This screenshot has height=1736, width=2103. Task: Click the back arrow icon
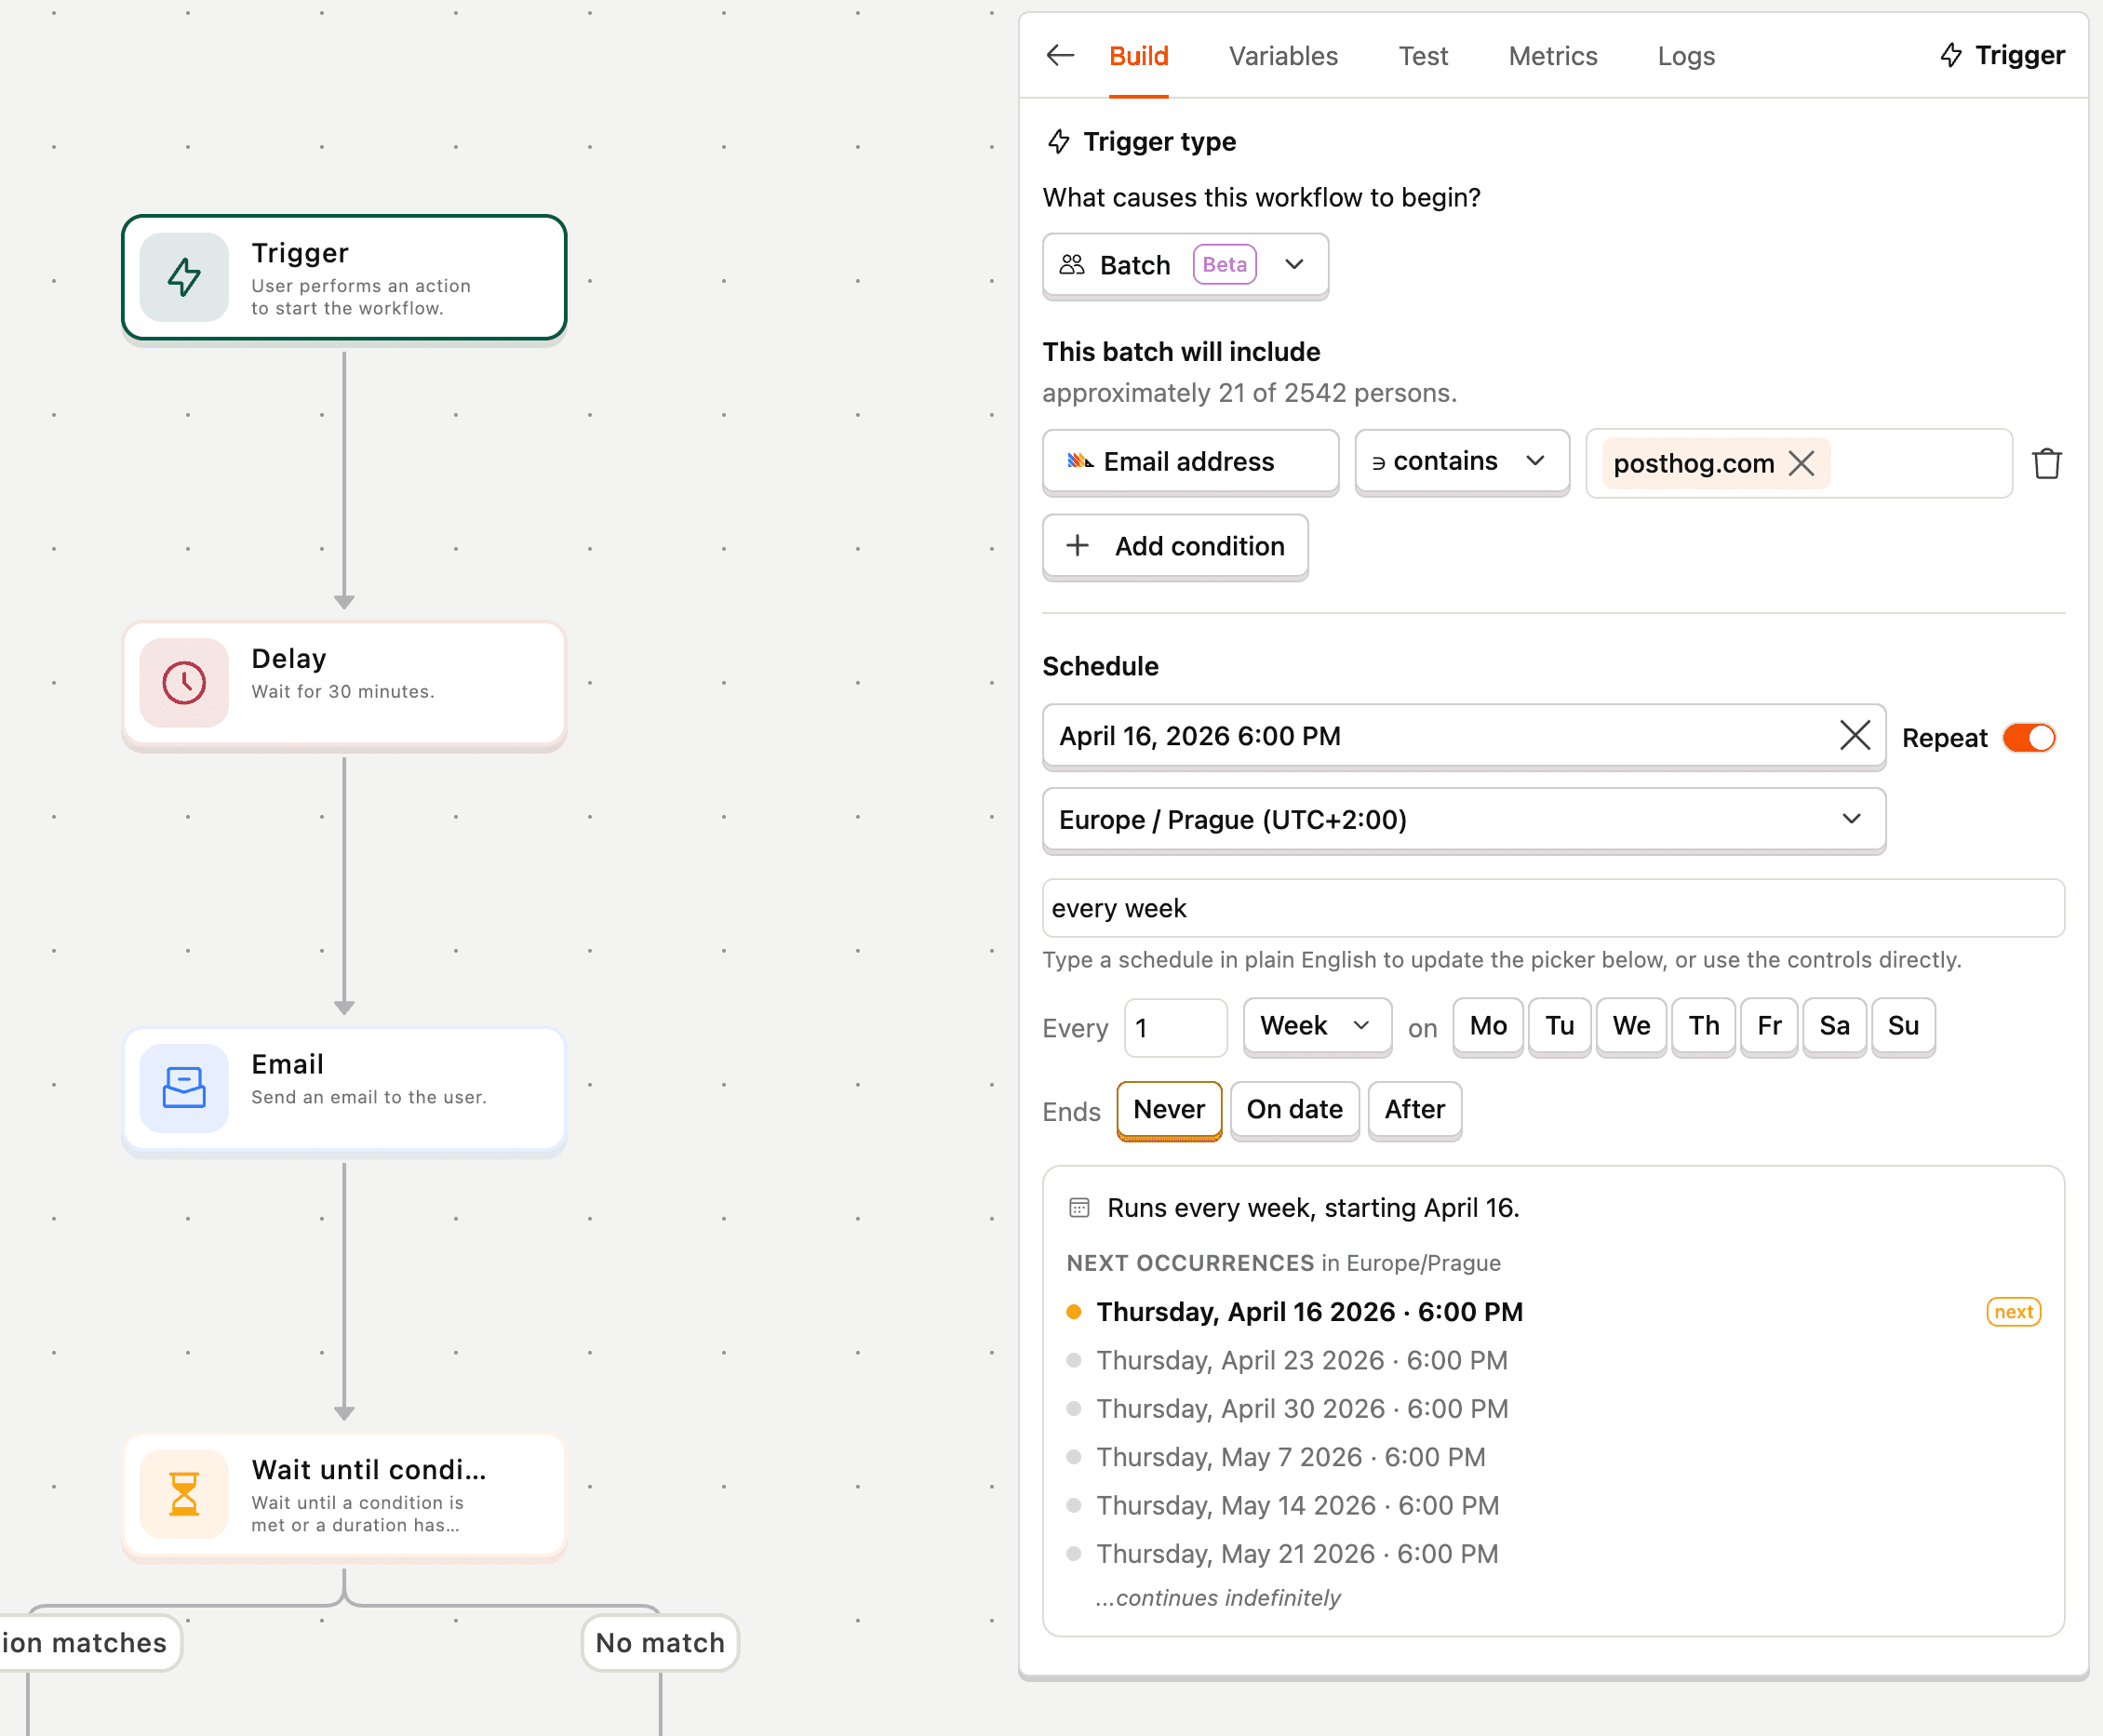point(1060,56)
